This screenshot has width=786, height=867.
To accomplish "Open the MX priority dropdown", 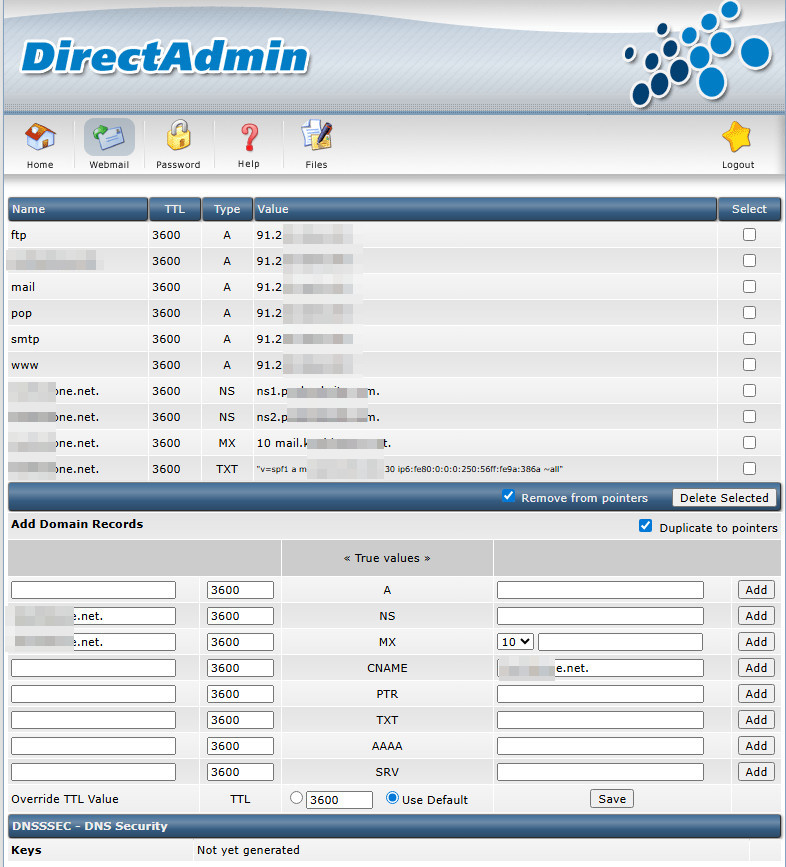I will (x=515, y=642).
